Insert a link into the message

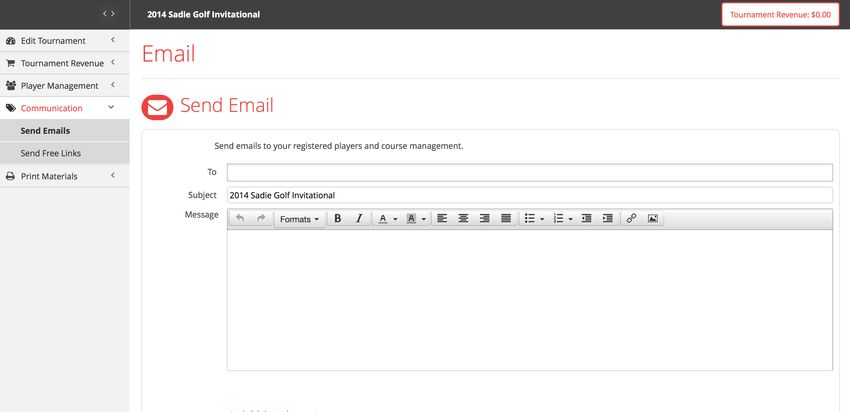pos(631,218)
